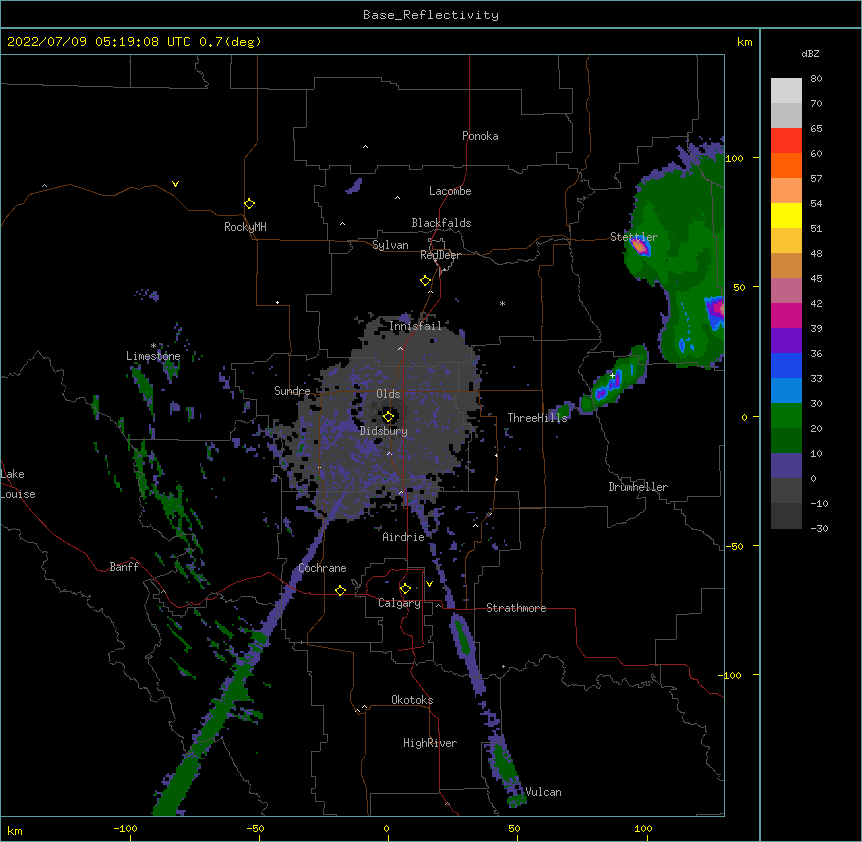Click the white asterisk east of Innisfail
862x842 pixels.
[502, 303]
